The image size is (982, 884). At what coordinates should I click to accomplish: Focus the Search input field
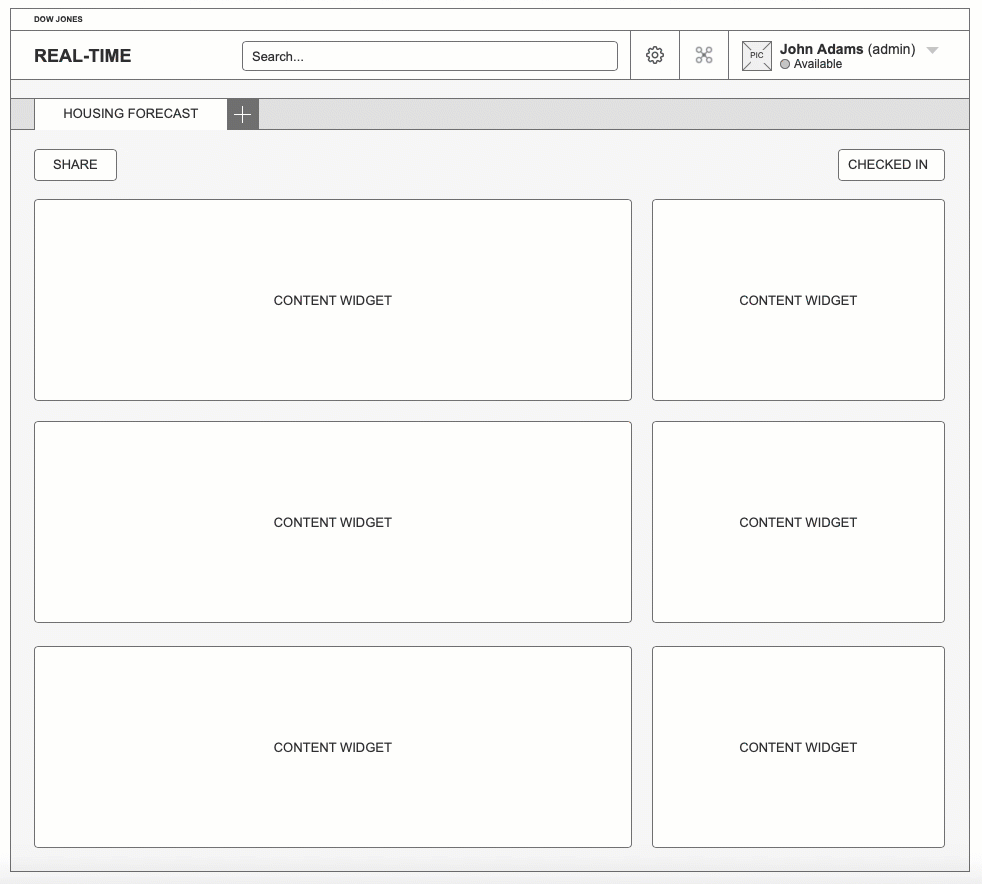(x=430, y=56)
